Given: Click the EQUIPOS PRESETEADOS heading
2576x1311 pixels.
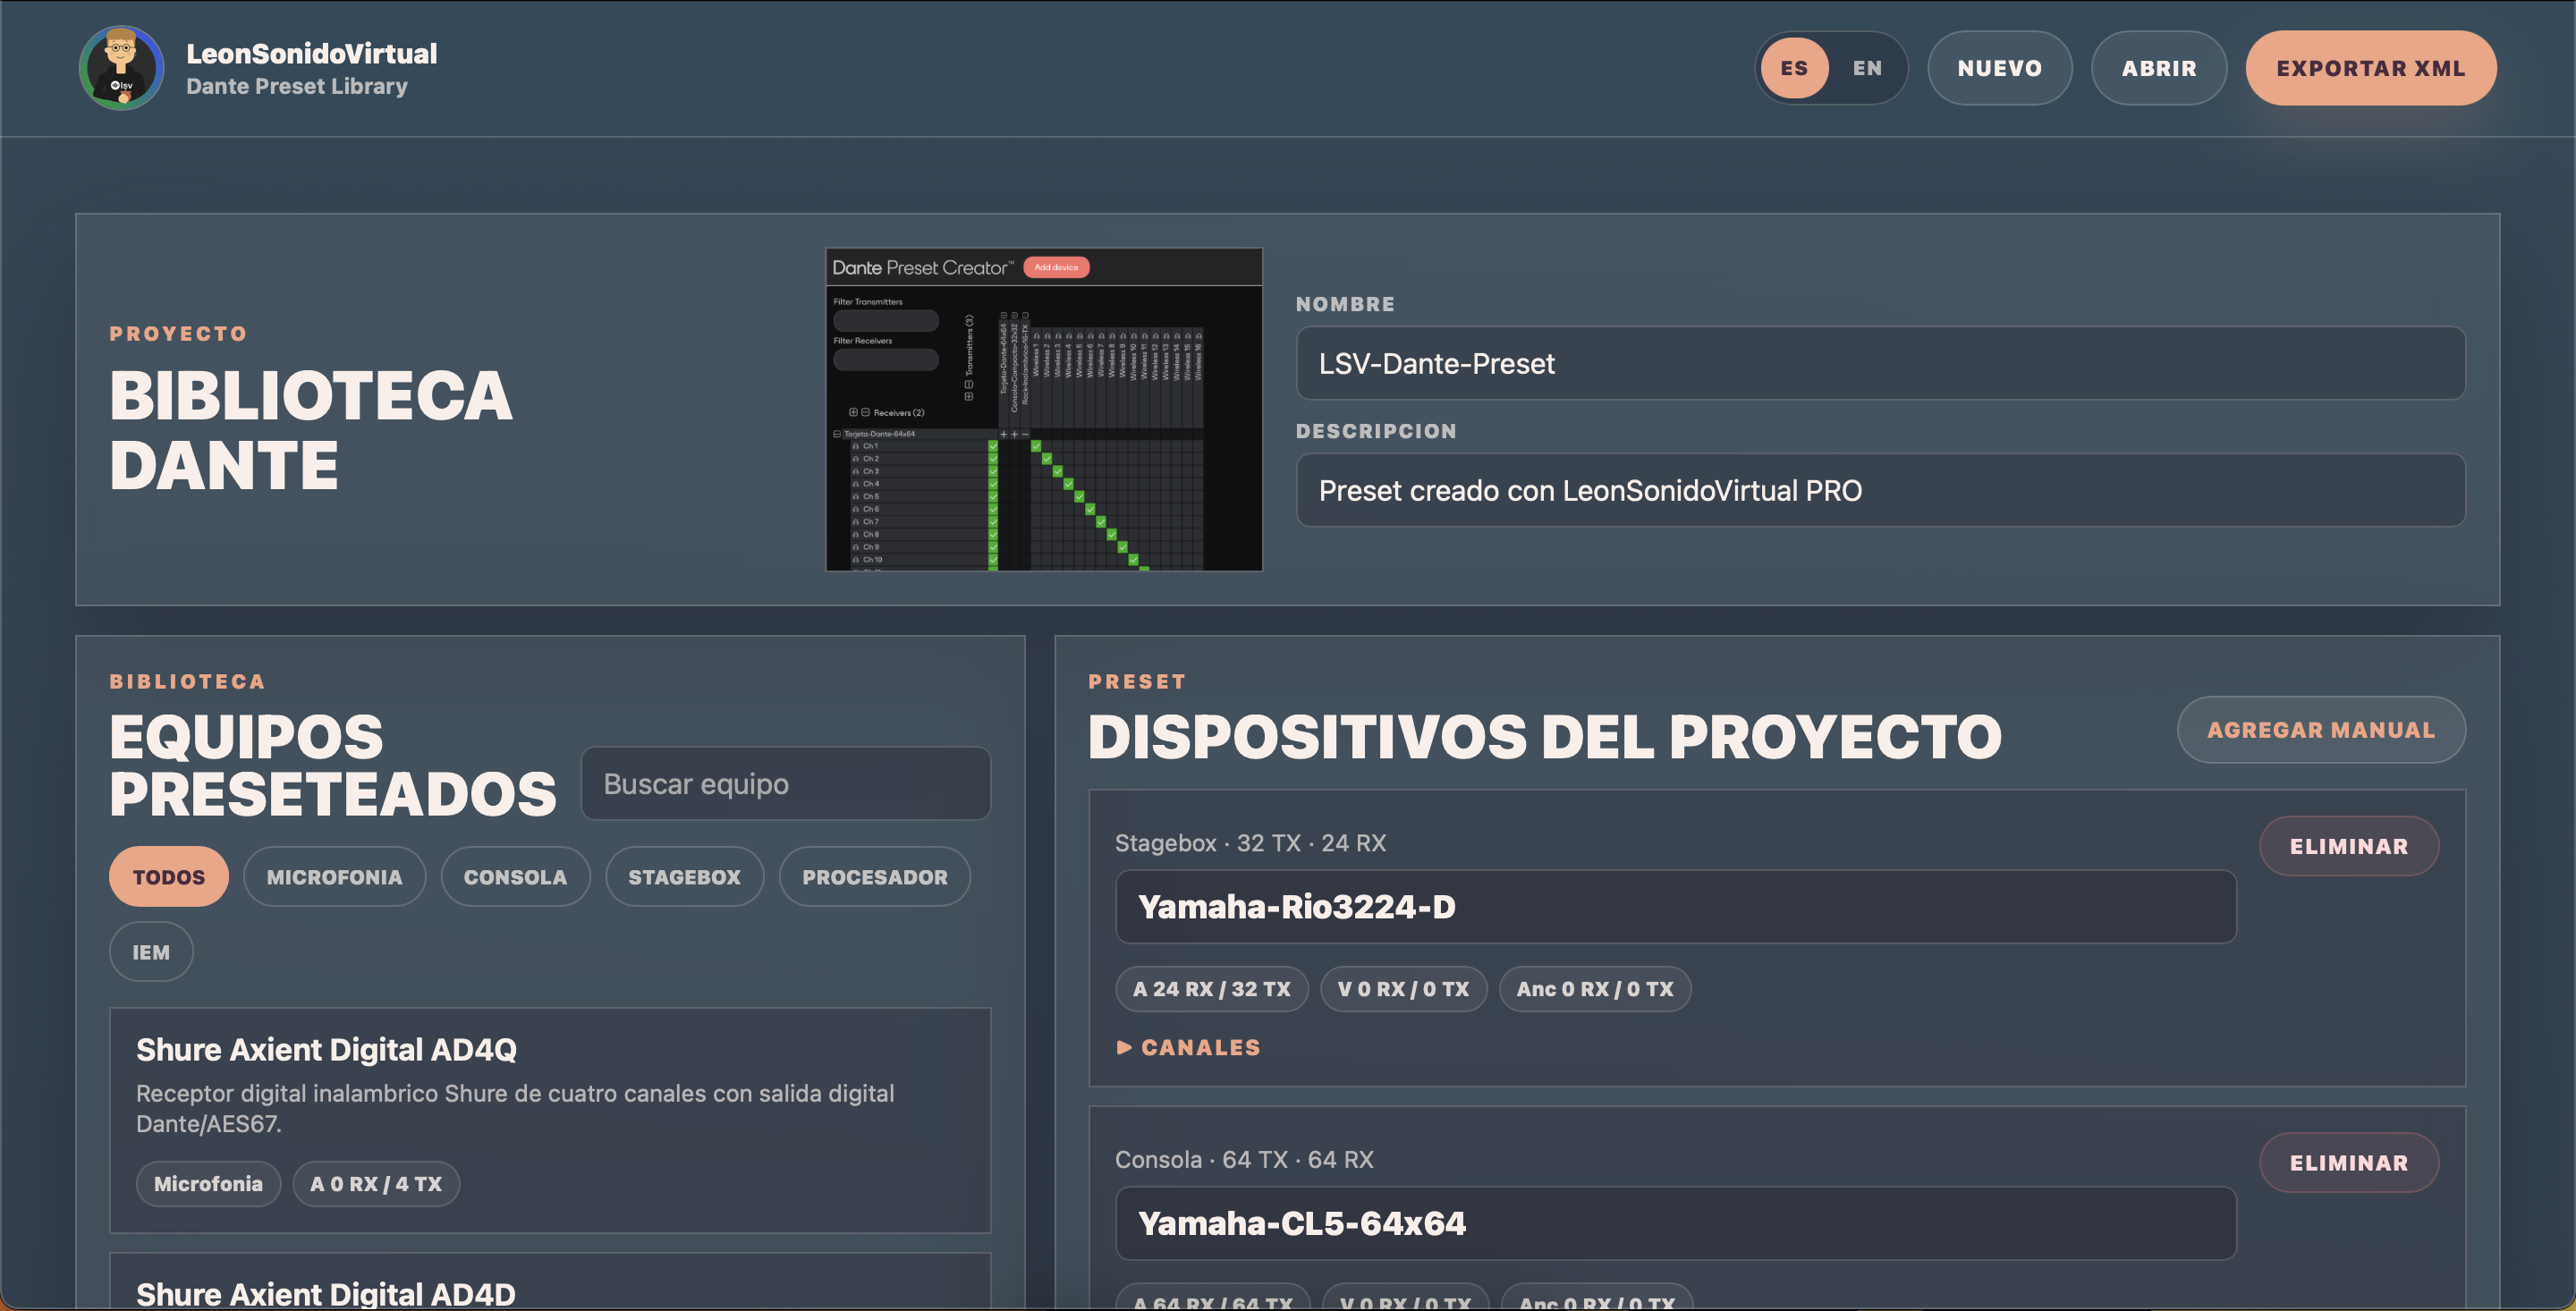Looking at the screenshot, I should [x=332, y=765].
